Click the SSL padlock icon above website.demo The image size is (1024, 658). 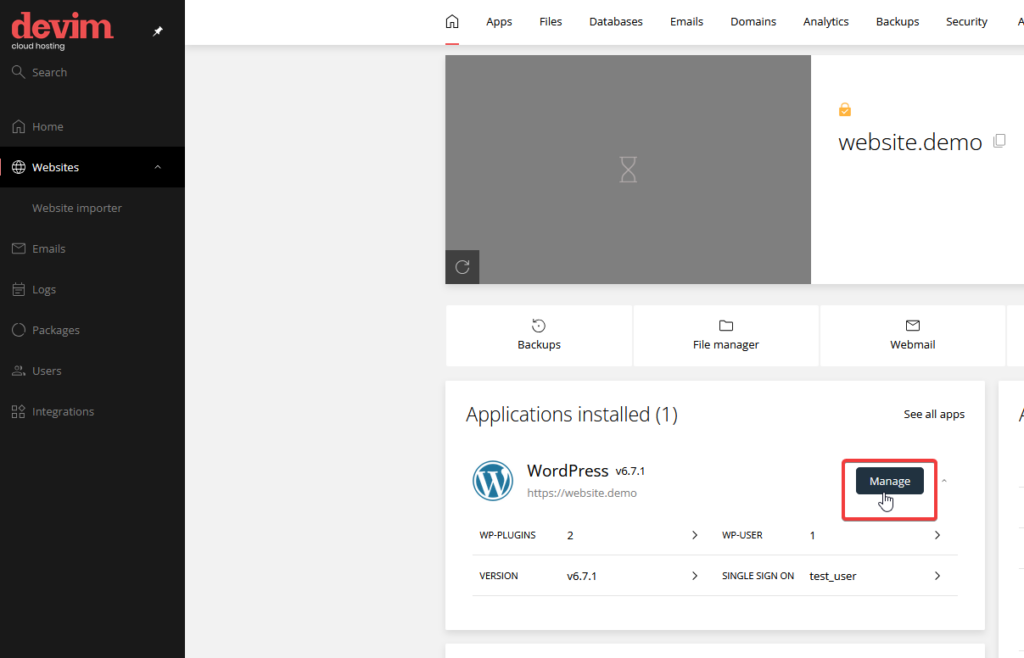pyautogui.click(x=845, y=108)
